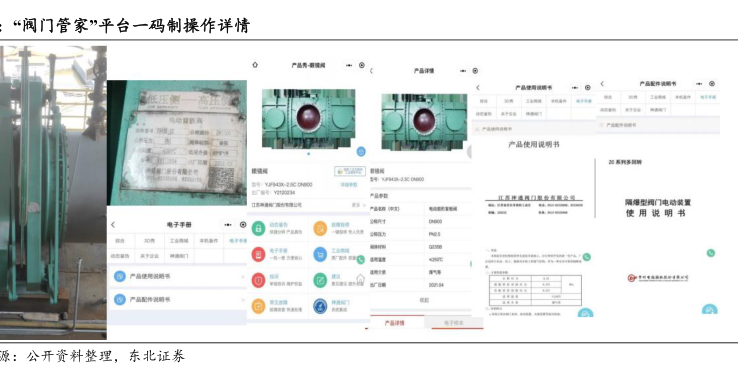Open the red 投诉 shield icon

pyautogui.click(x=258, y=280)
